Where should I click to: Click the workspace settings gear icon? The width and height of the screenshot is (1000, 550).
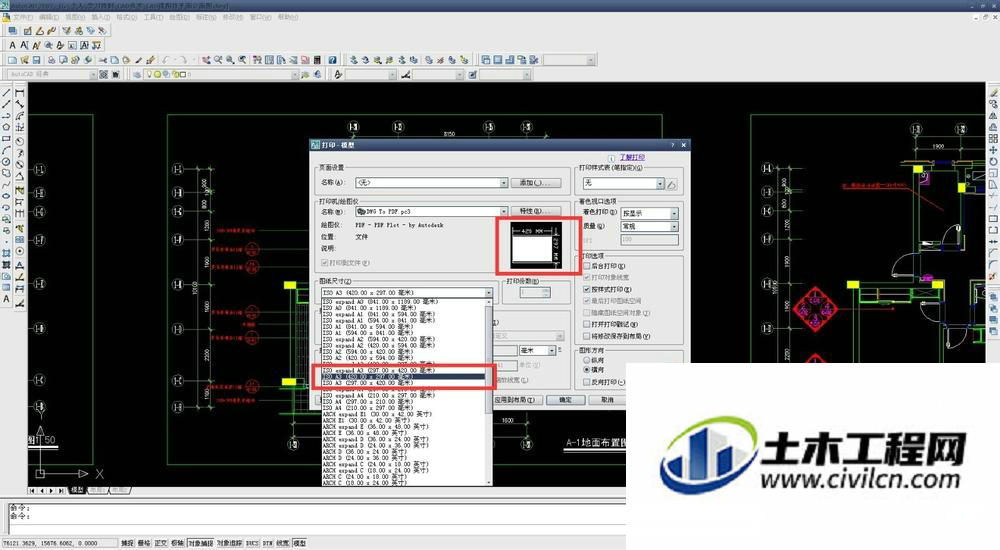pyautogui.click(x=103, y=75)
